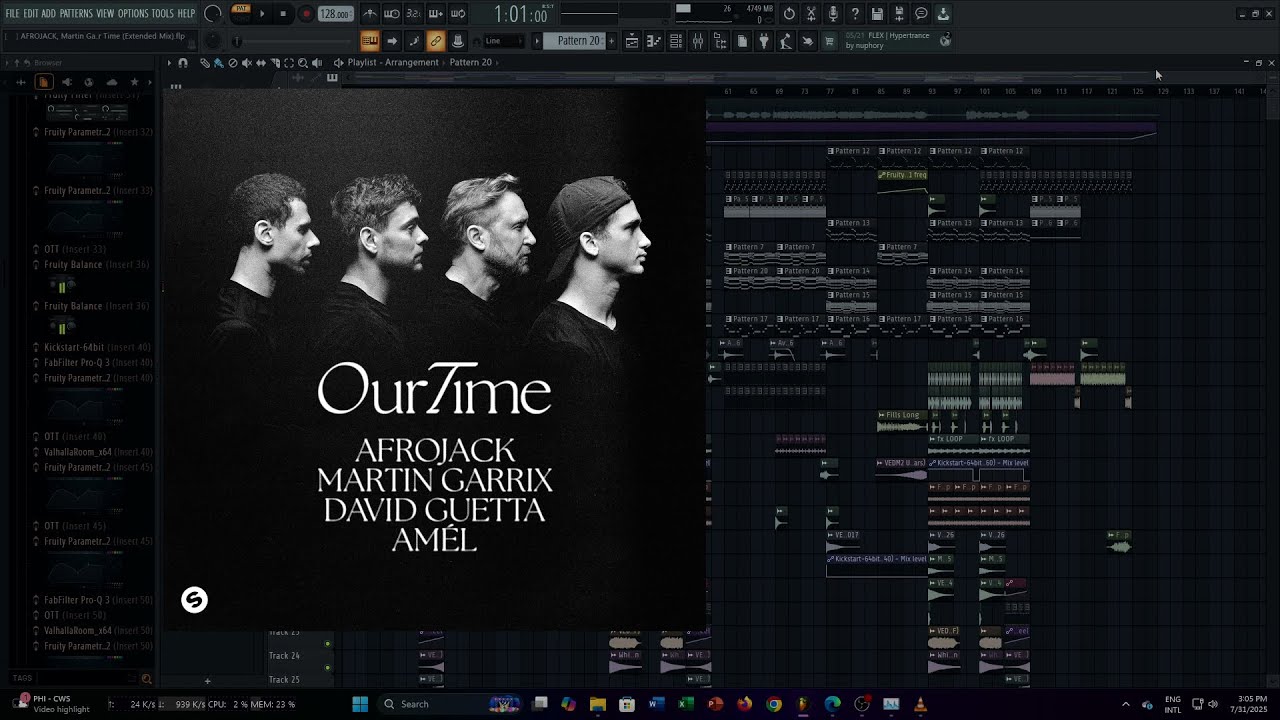The image size is (1280, 720).
Task: Open audio editor scissors icon
Action: [811, 14]
